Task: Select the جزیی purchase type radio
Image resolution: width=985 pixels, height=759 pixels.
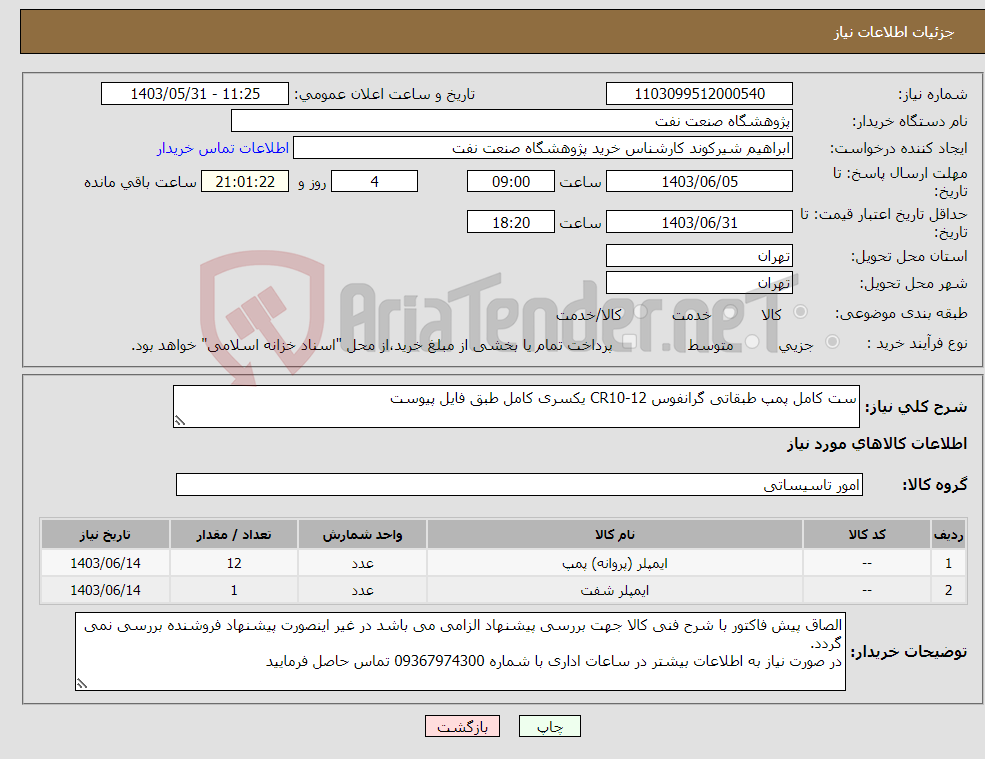Action: tap(832, 341)
